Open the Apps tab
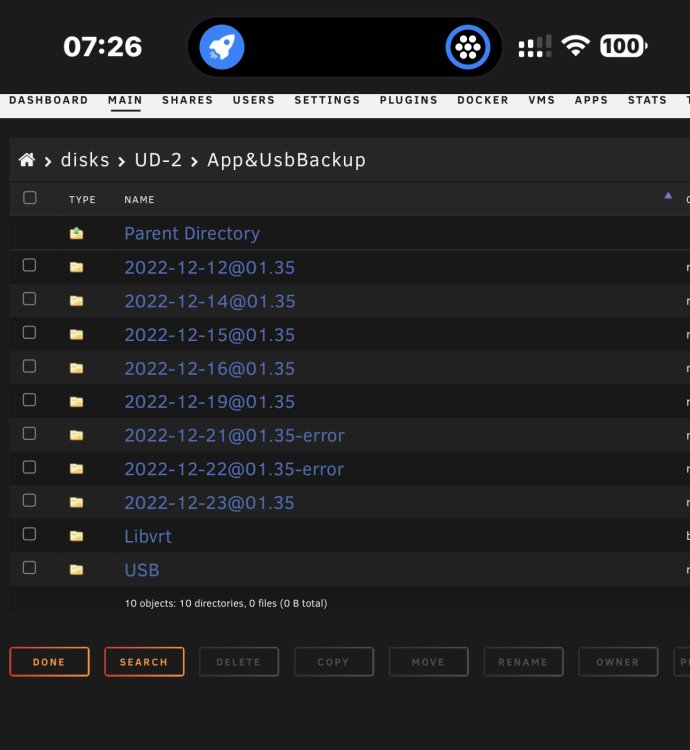Image resolution: width=690 pixels, height=750 pixels. pyautogui.click(x=591, y=100)
